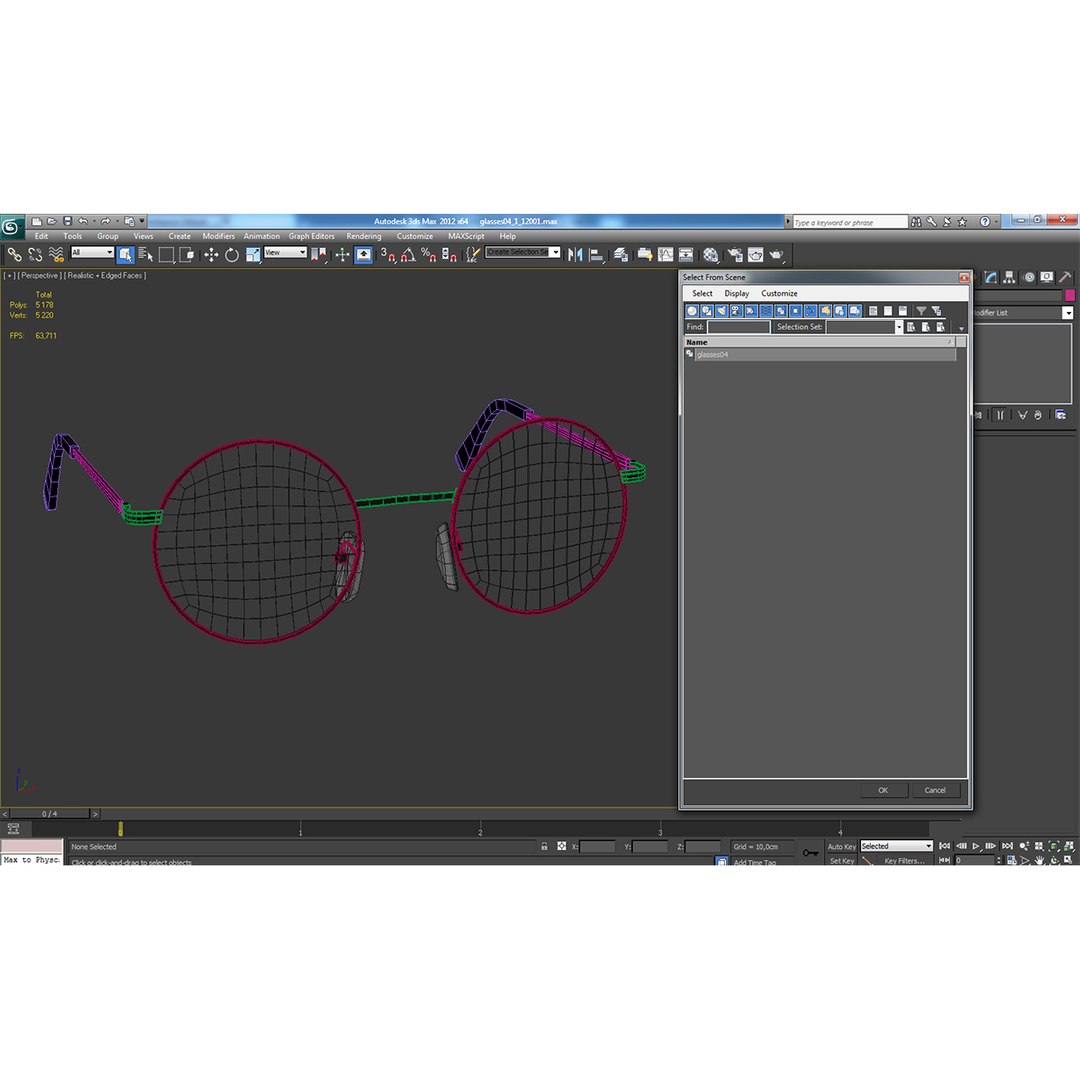Click the Realistic + Edged Faces shading label
This screenshot has width=1080, height=1080.
tap(105, 276)
